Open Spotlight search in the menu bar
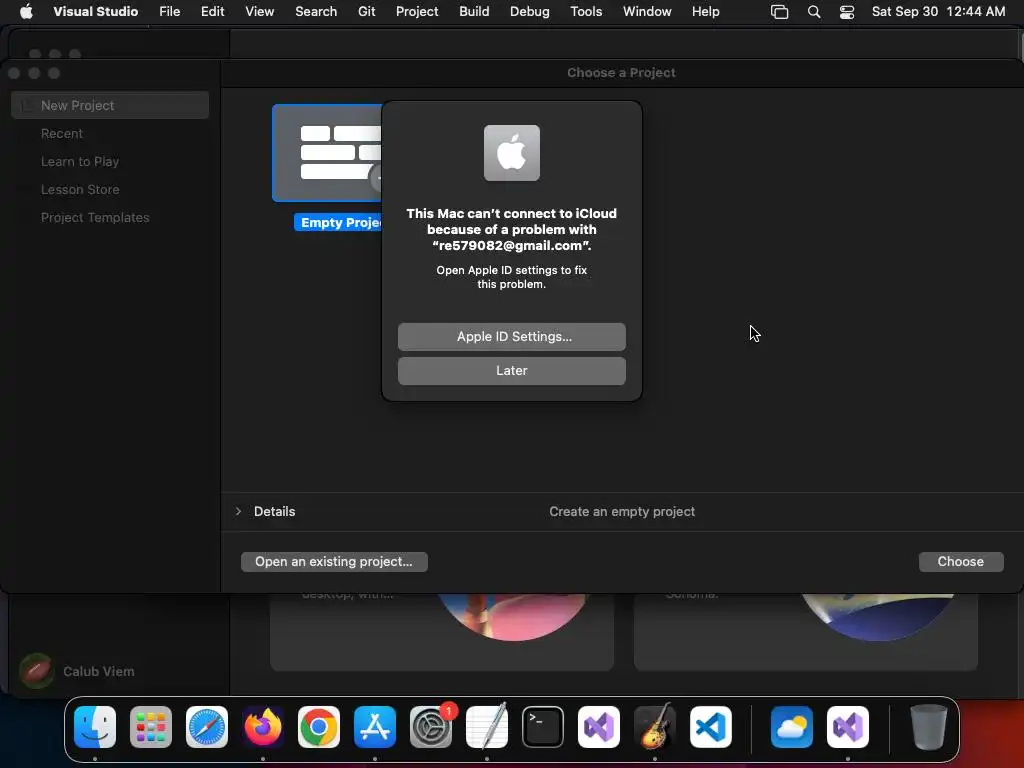Screen dimensions: 1024x768 [x=814, y=11]
